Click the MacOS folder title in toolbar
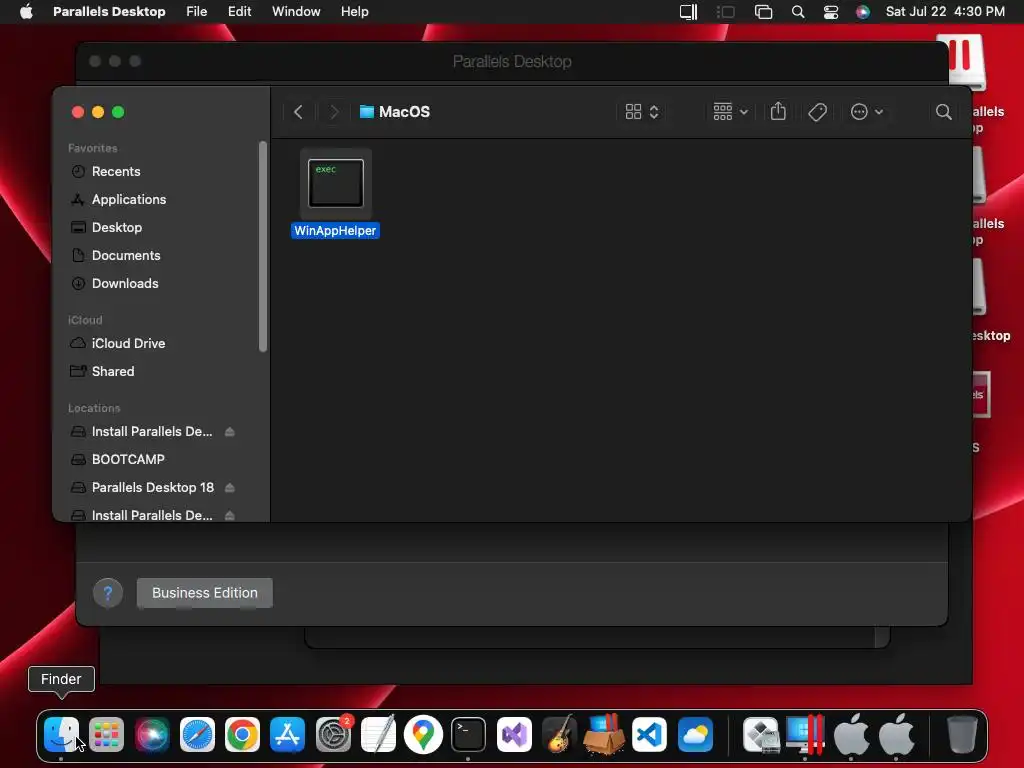Viewport: 1024px width, 768px height. coord(395,112)
